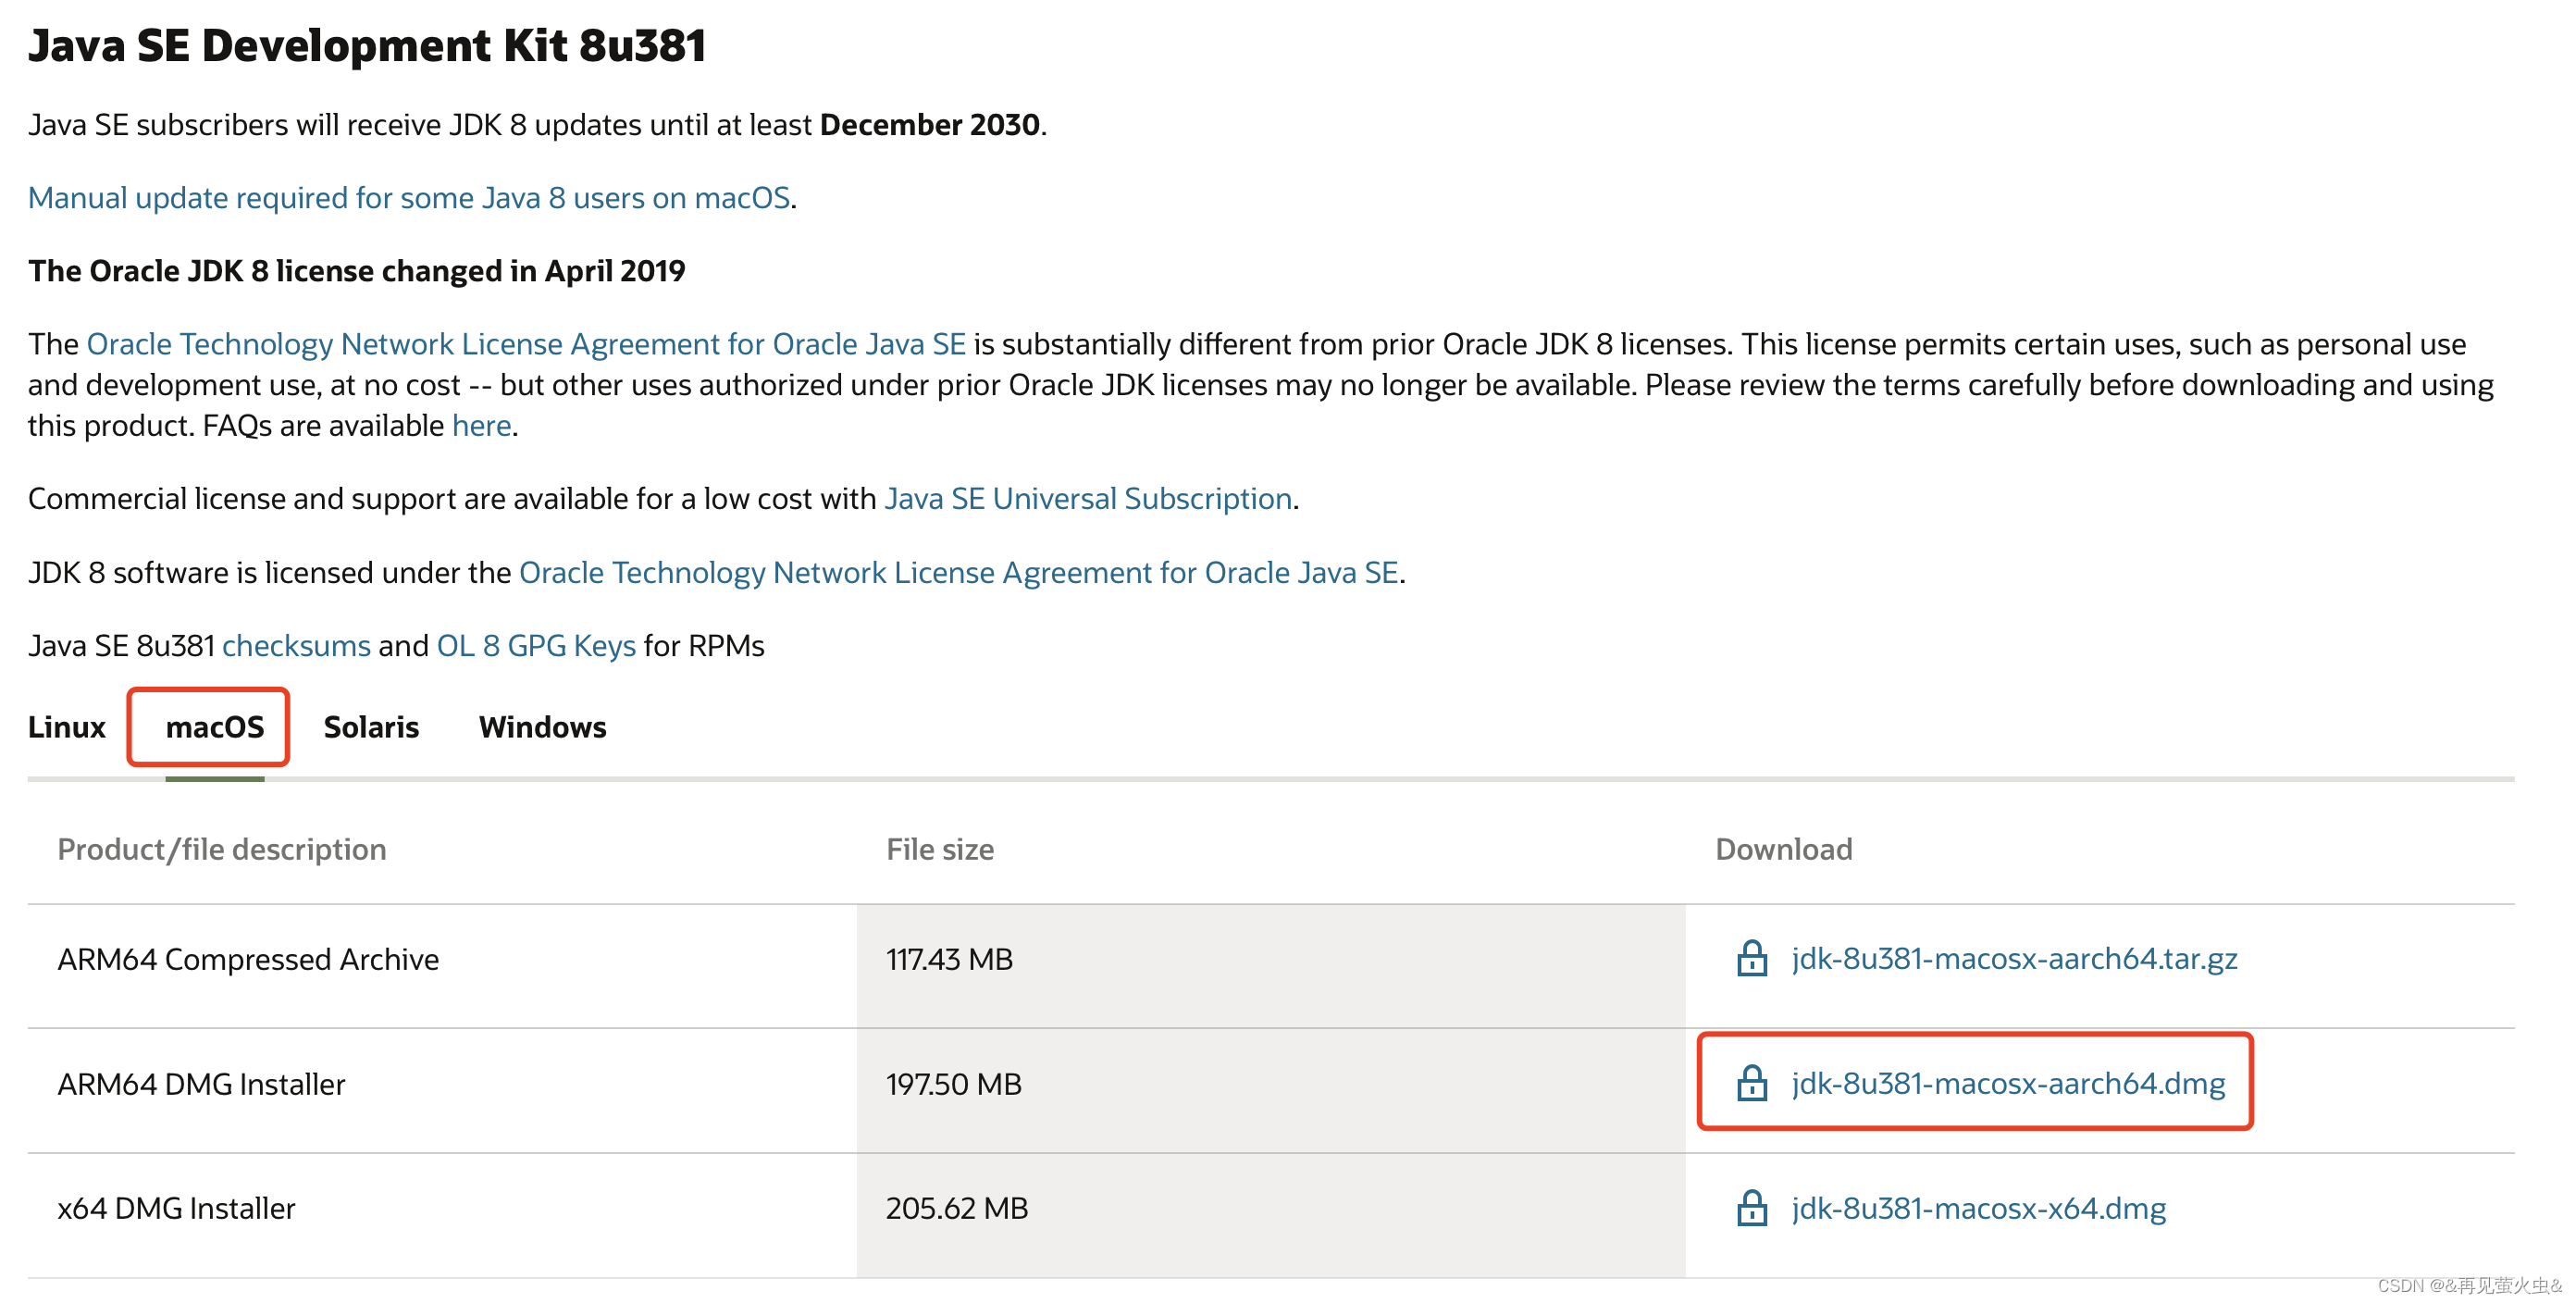Viewport: 2576px width, 1303px height.
Task: Click the ARM64 DMG Installer description
Action: 201,1084
